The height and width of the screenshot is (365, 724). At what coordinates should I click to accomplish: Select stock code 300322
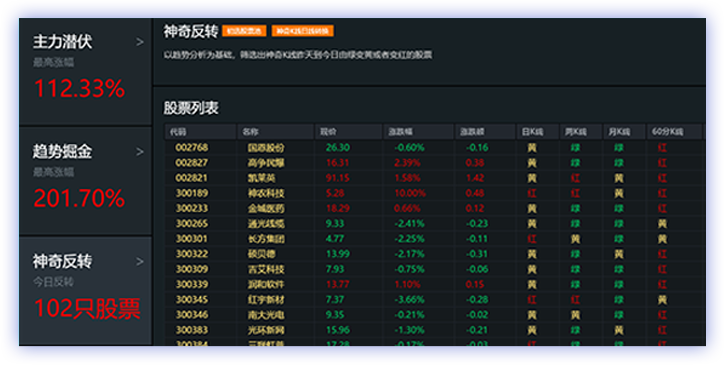coord(192,254)
